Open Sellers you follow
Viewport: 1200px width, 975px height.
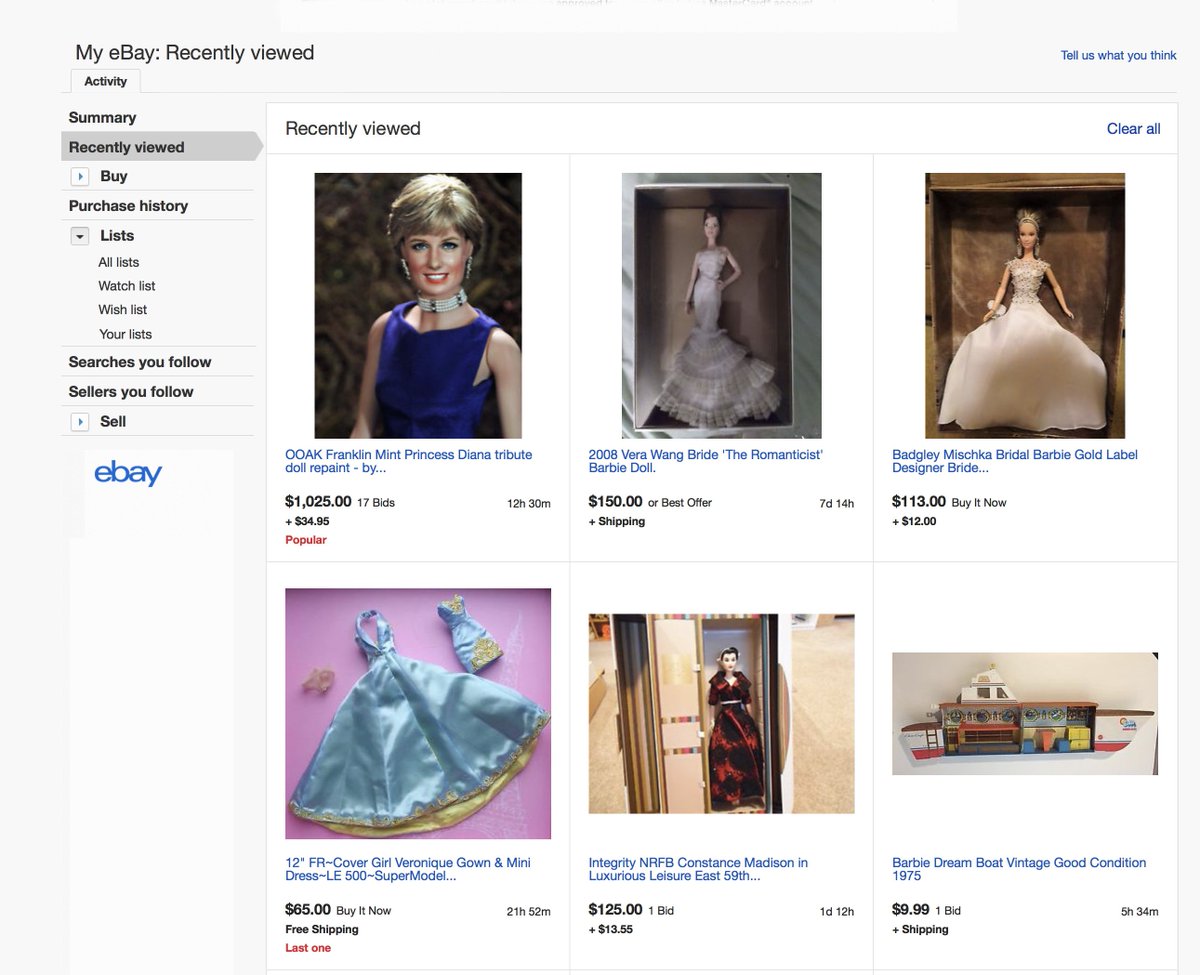point(131,392)
